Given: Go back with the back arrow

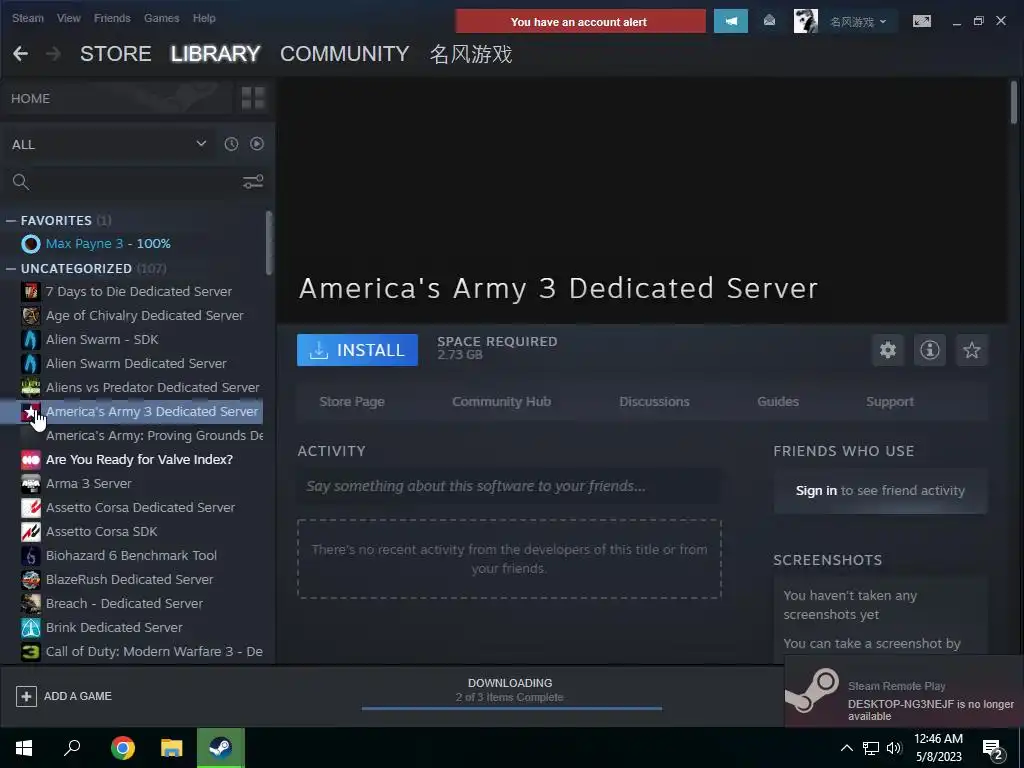Looking at the screenshot, I should point(20,54).
